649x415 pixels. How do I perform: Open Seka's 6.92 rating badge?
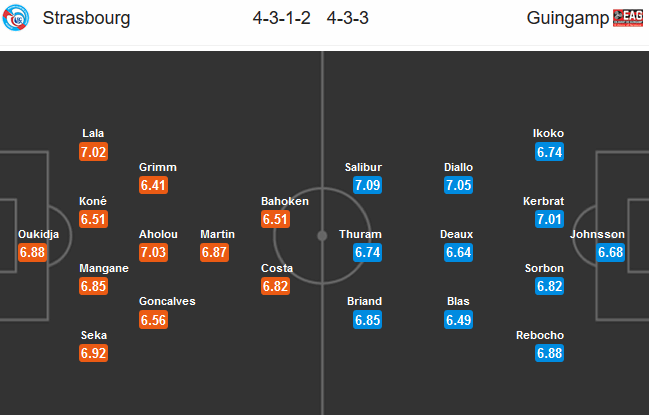coord(93,353)
